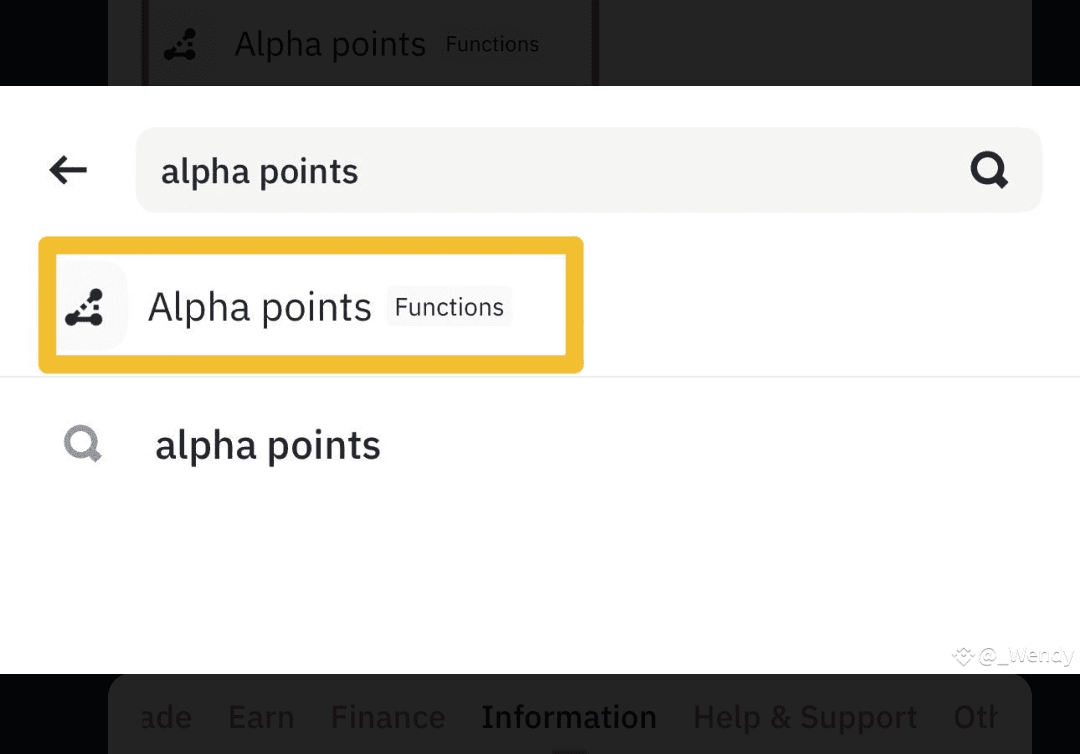
Task: Click the dimmed Functions tag at the top
Action: coord(492,44)
